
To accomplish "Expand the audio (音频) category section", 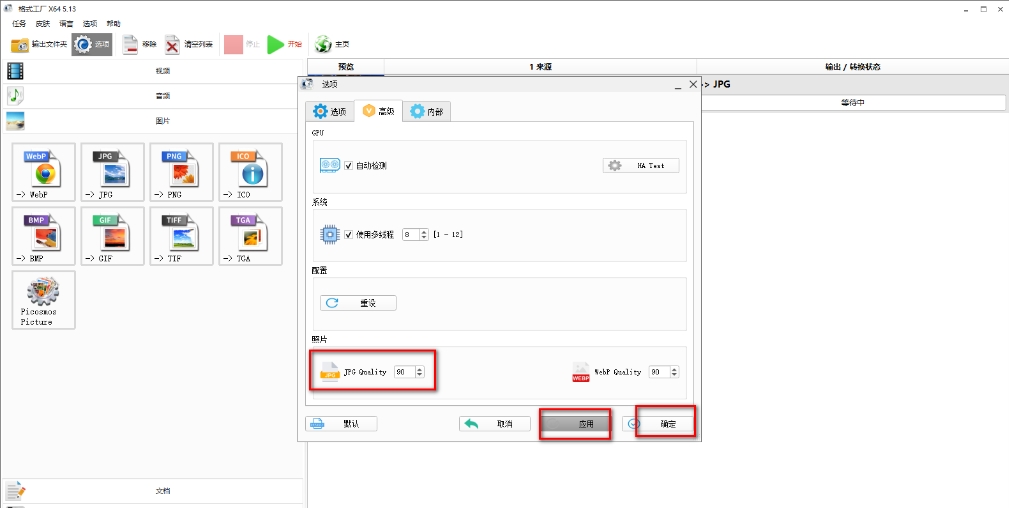I will (x=162, y=96).
